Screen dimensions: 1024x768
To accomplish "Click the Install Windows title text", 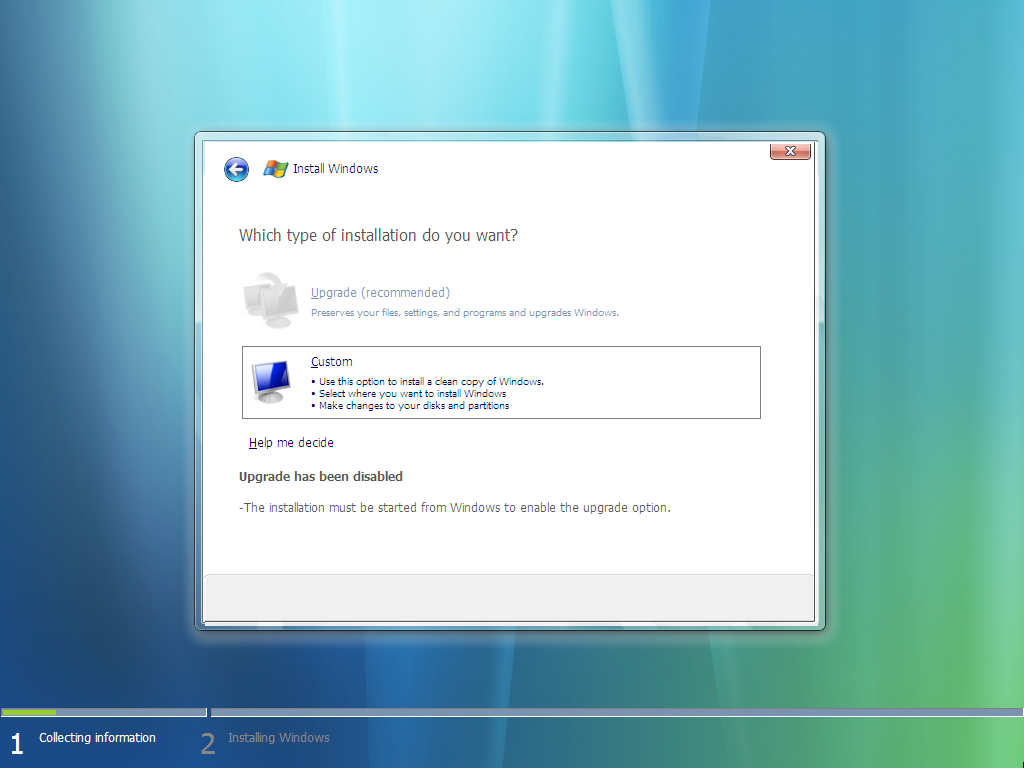I will (336, 168).
